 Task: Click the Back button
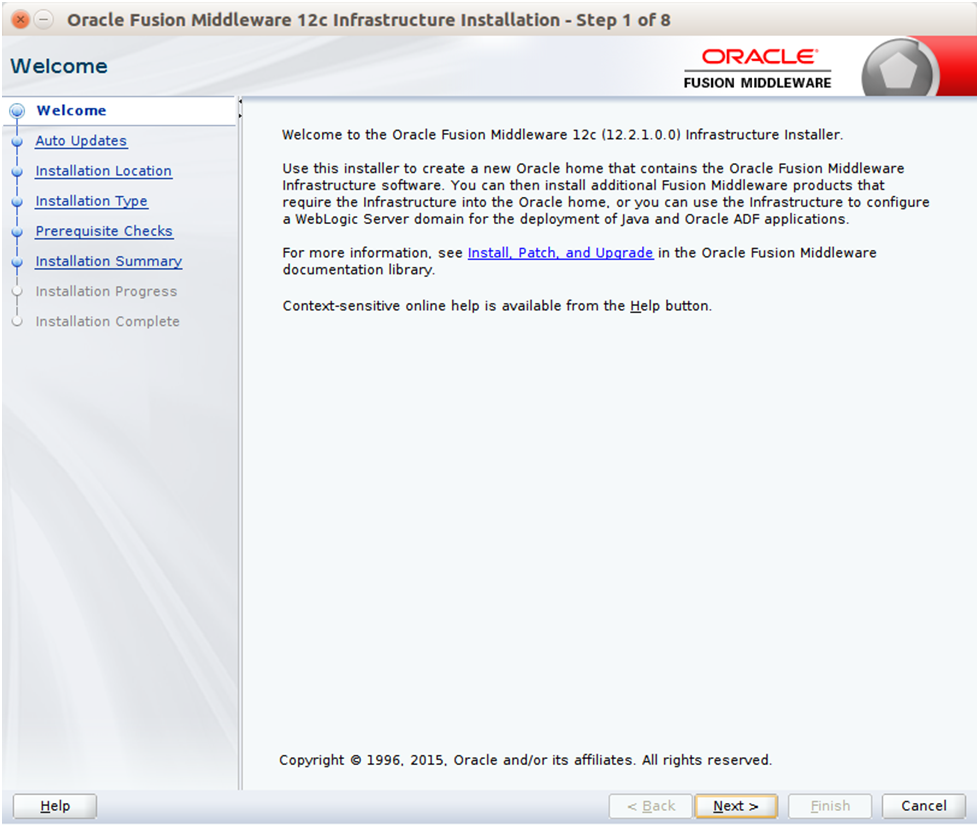(651, 806)
